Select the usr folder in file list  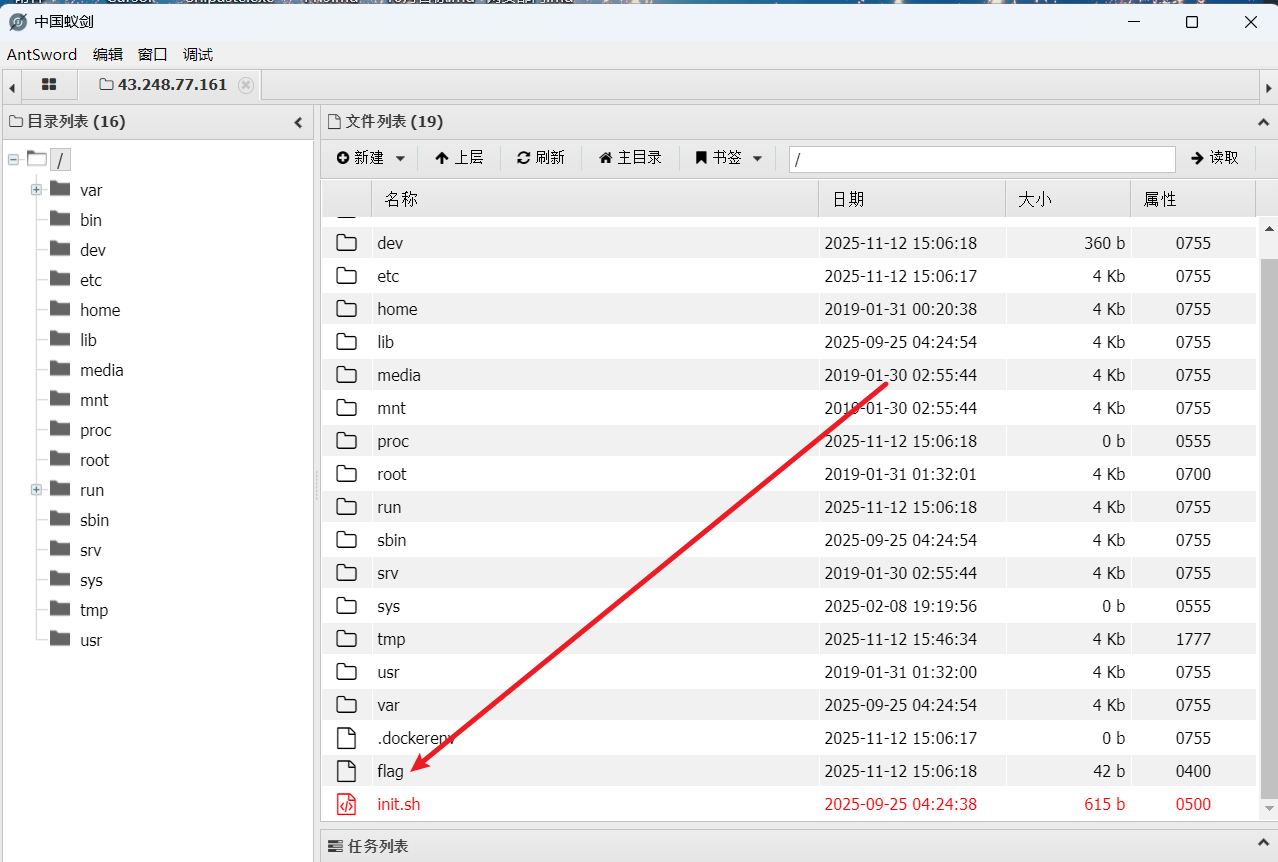388,672
